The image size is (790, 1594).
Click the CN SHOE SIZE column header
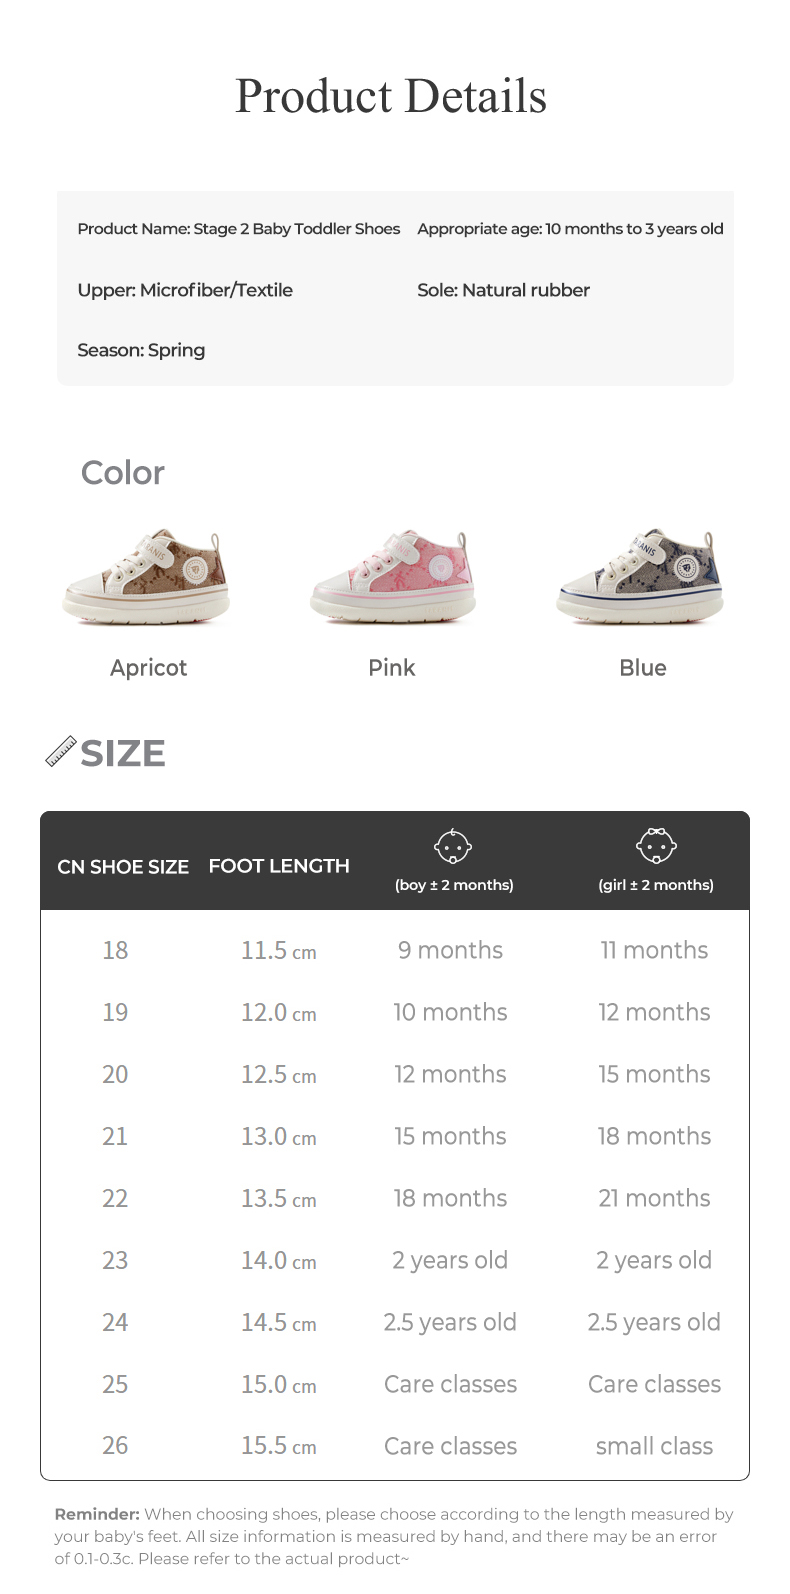(x=123, y=867)
